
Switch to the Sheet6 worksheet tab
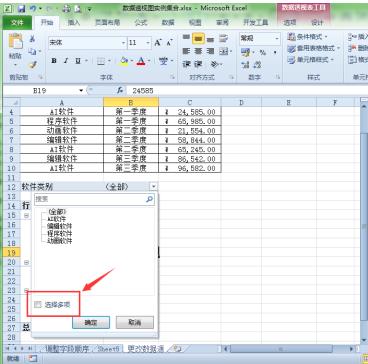[108, 349]
